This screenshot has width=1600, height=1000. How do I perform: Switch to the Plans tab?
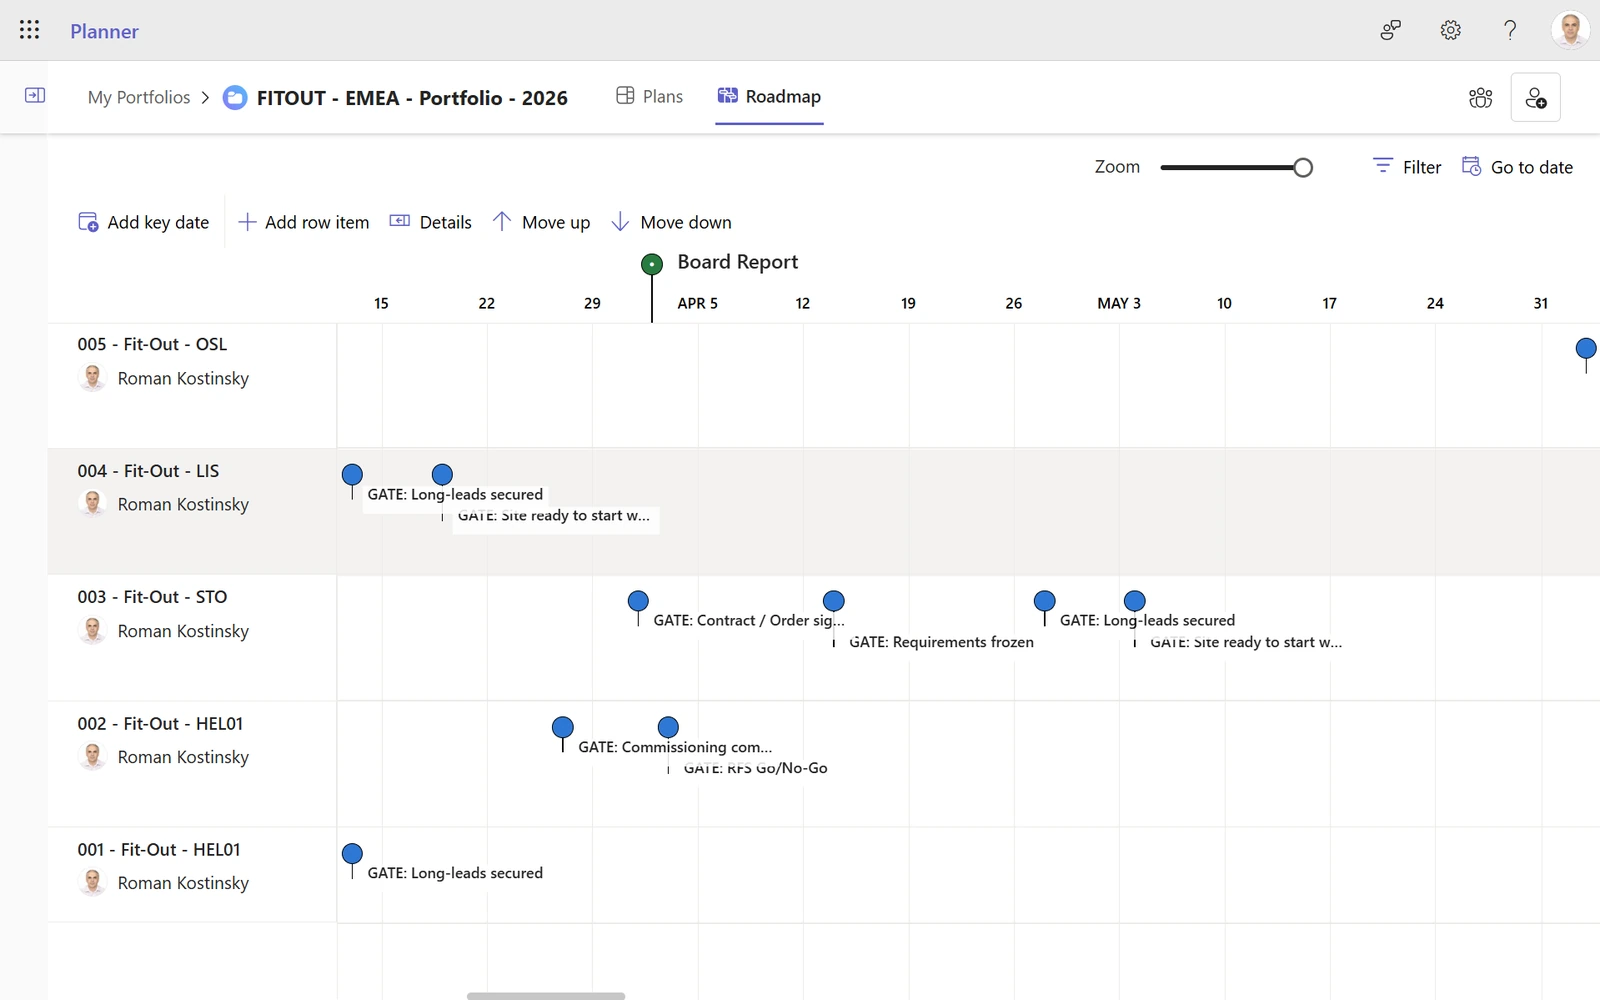[x=648, y=96]
